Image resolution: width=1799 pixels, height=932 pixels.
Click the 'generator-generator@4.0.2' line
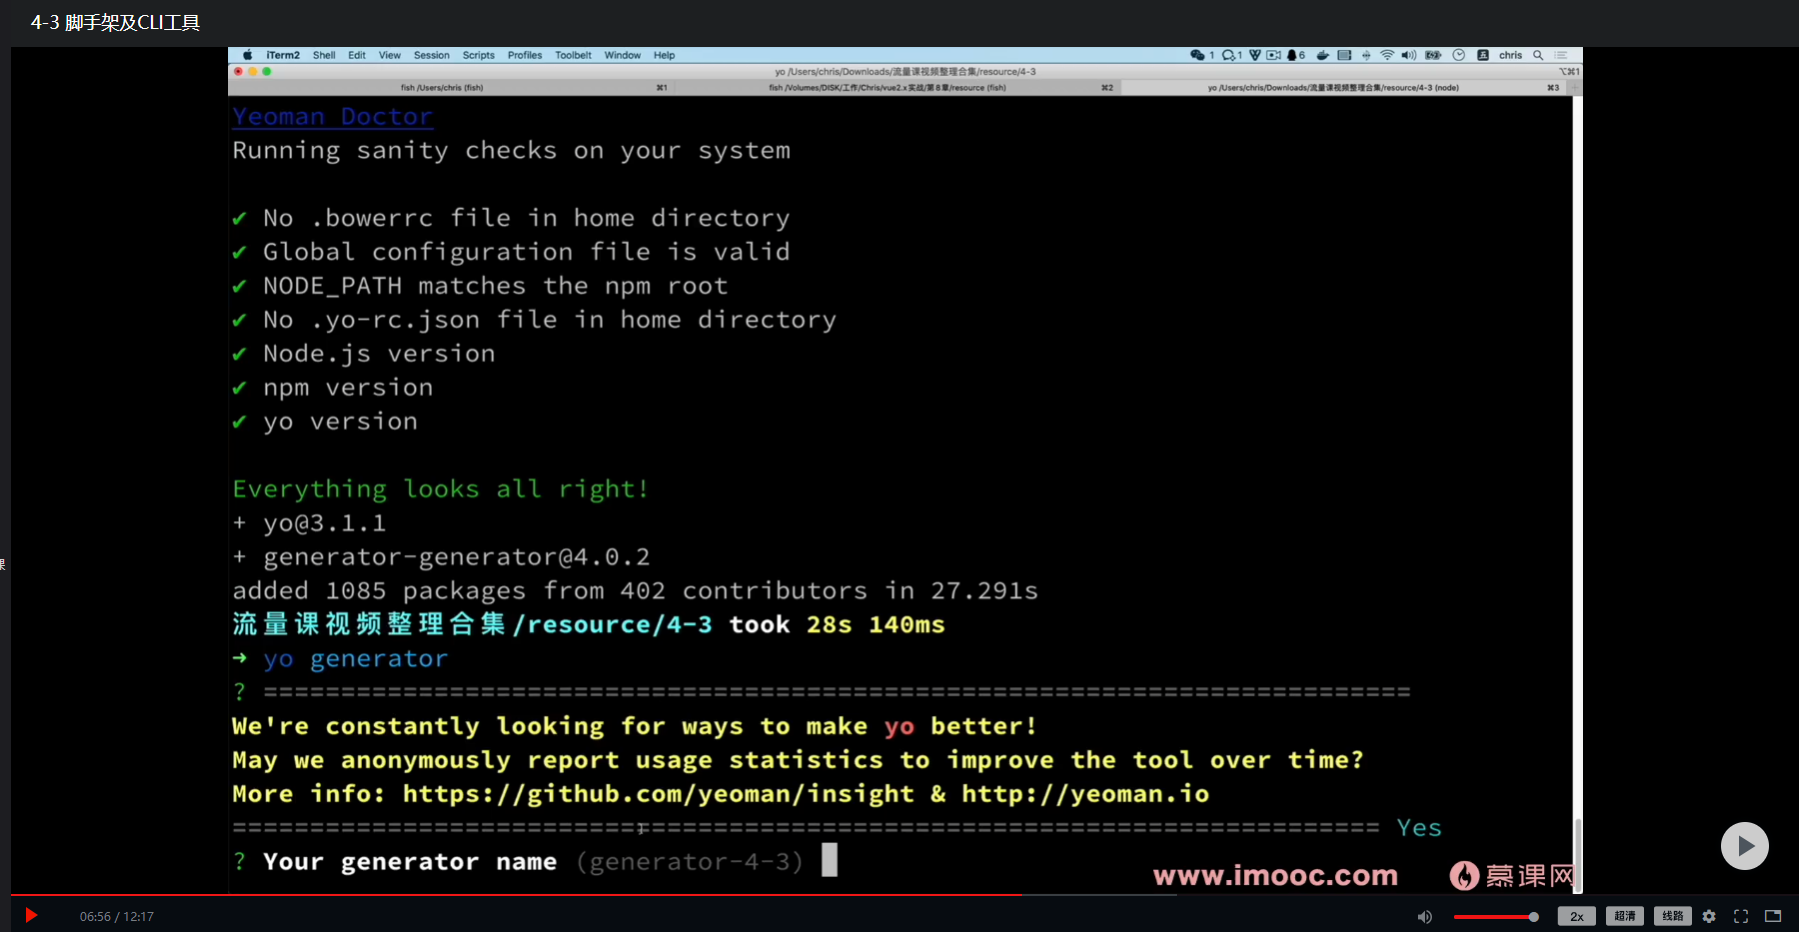(456, 557)
